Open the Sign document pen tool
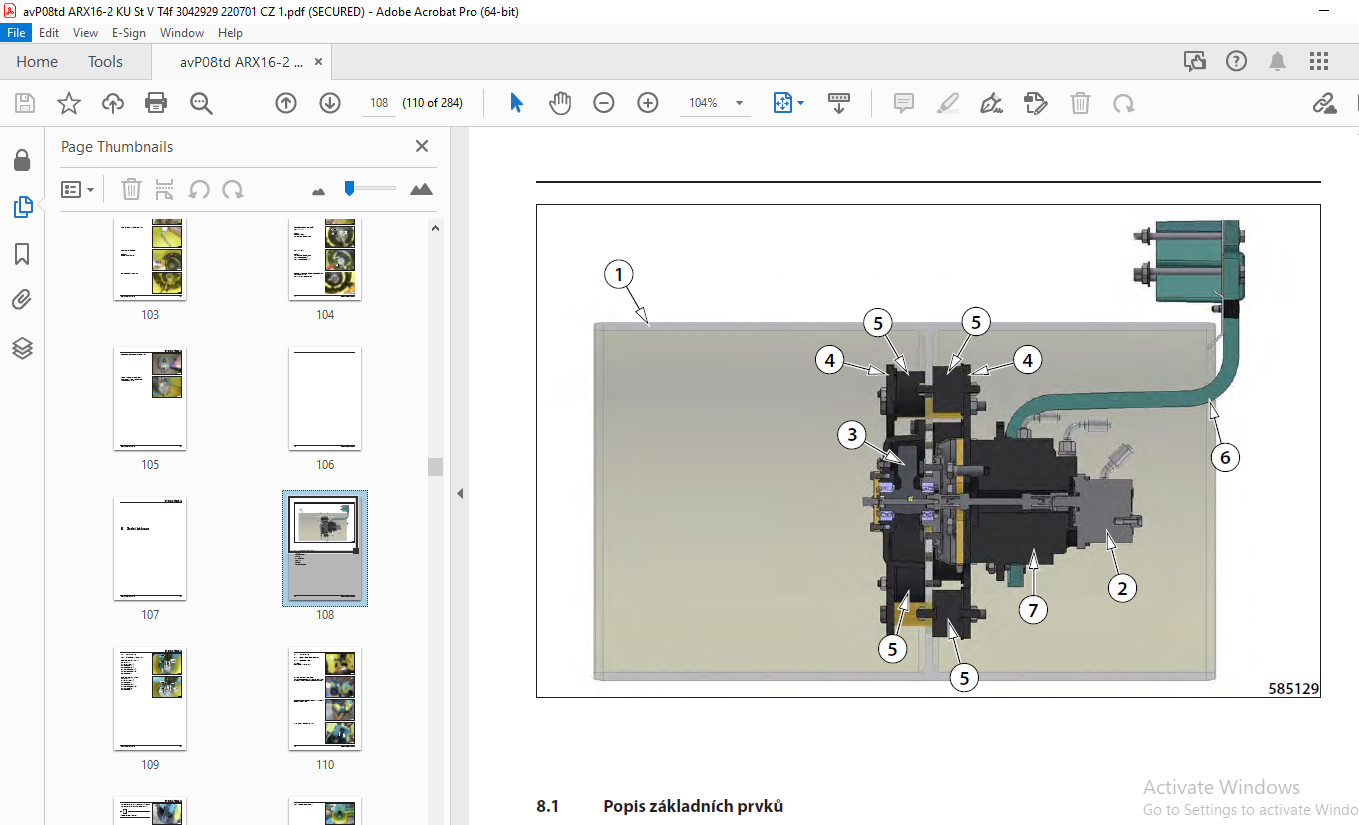 pos(992,103)
